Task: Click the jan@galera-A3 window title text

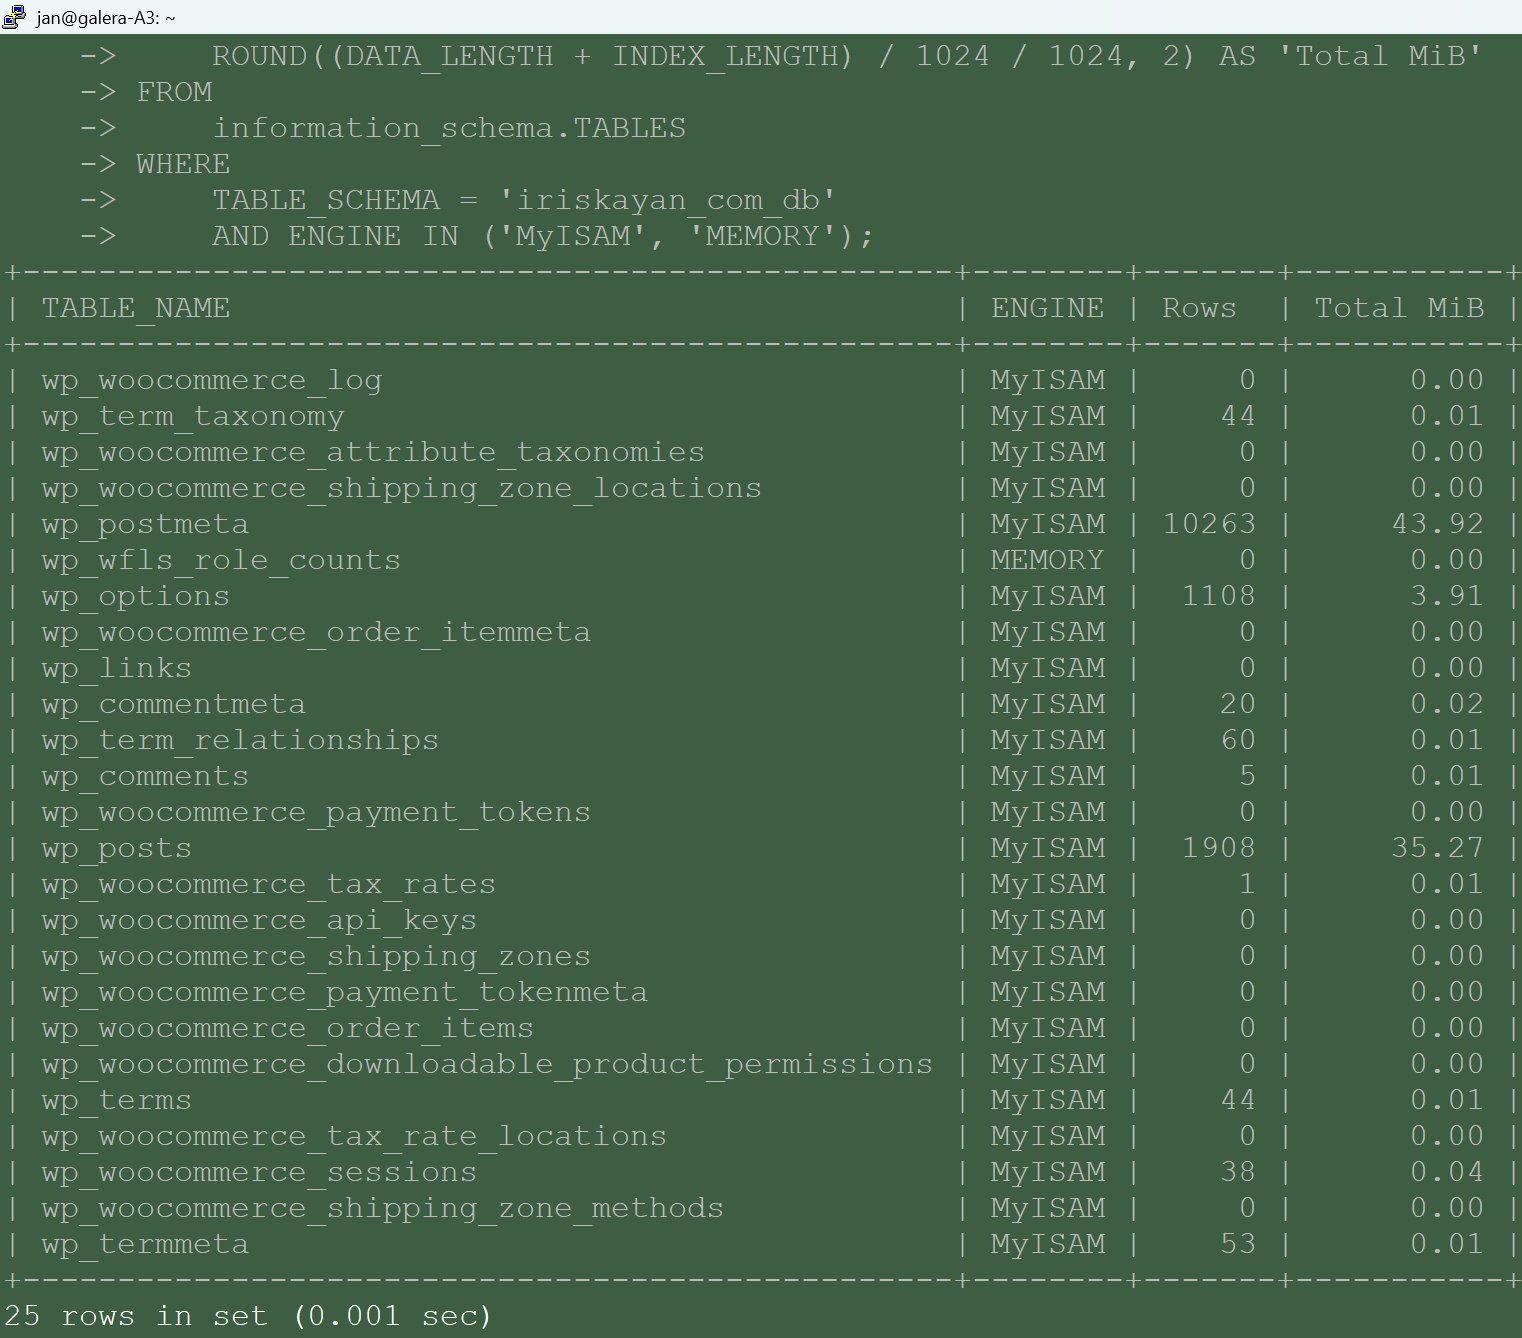Action: click(106, 18)
